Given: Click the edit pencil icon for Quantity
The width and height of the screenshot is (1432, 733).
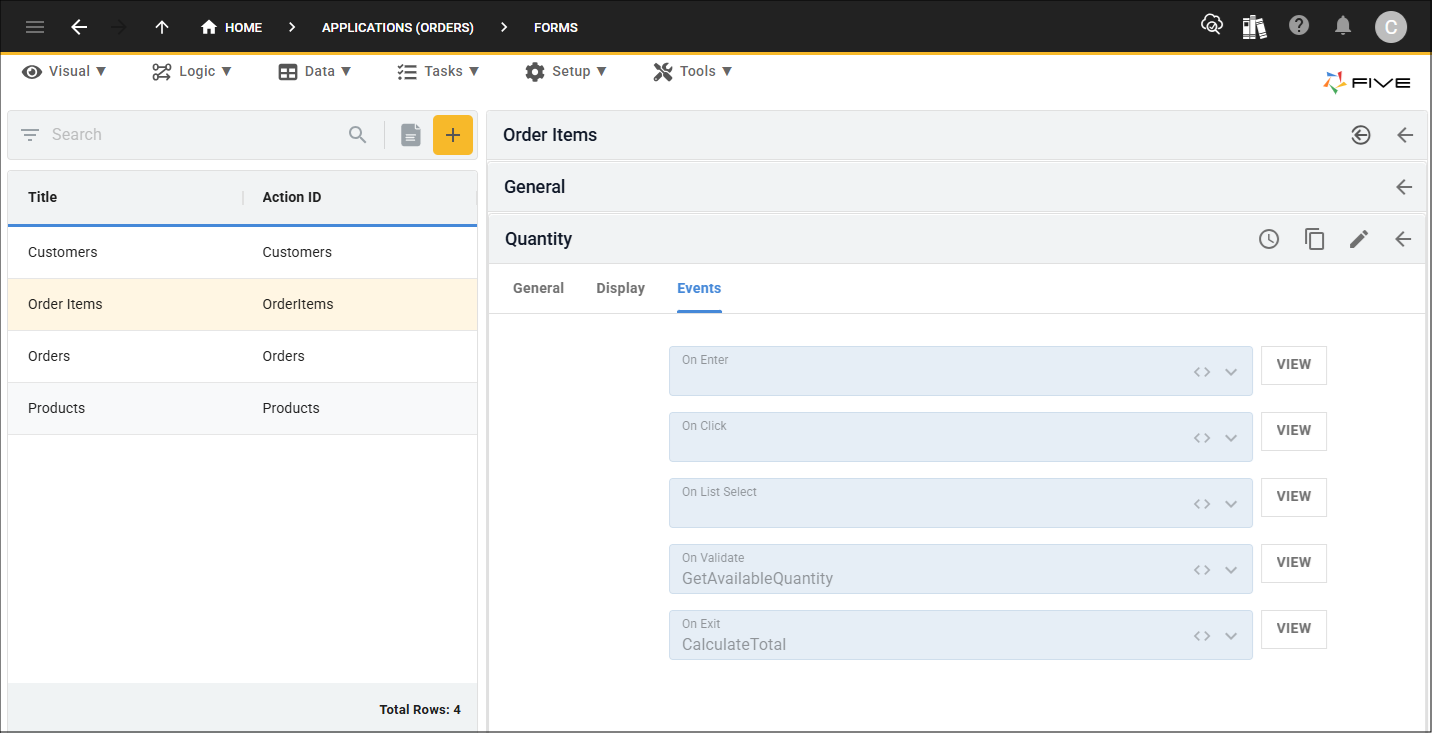Looking at the screenshot, I should click(1358, 239).
